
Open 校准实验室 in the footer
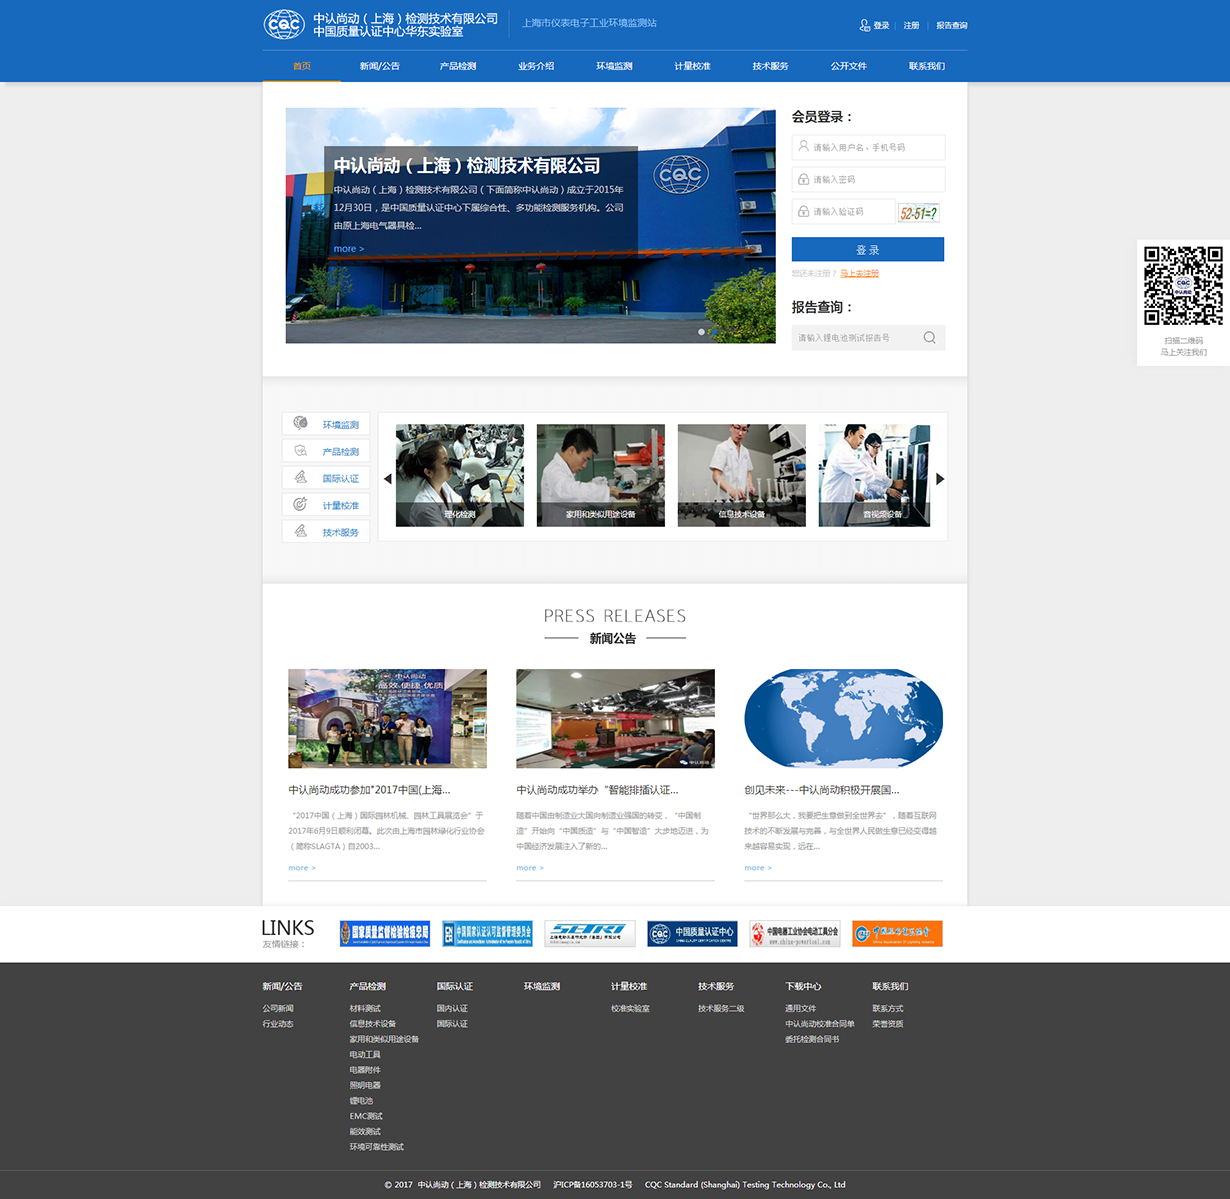click(x=630, y=1009)
